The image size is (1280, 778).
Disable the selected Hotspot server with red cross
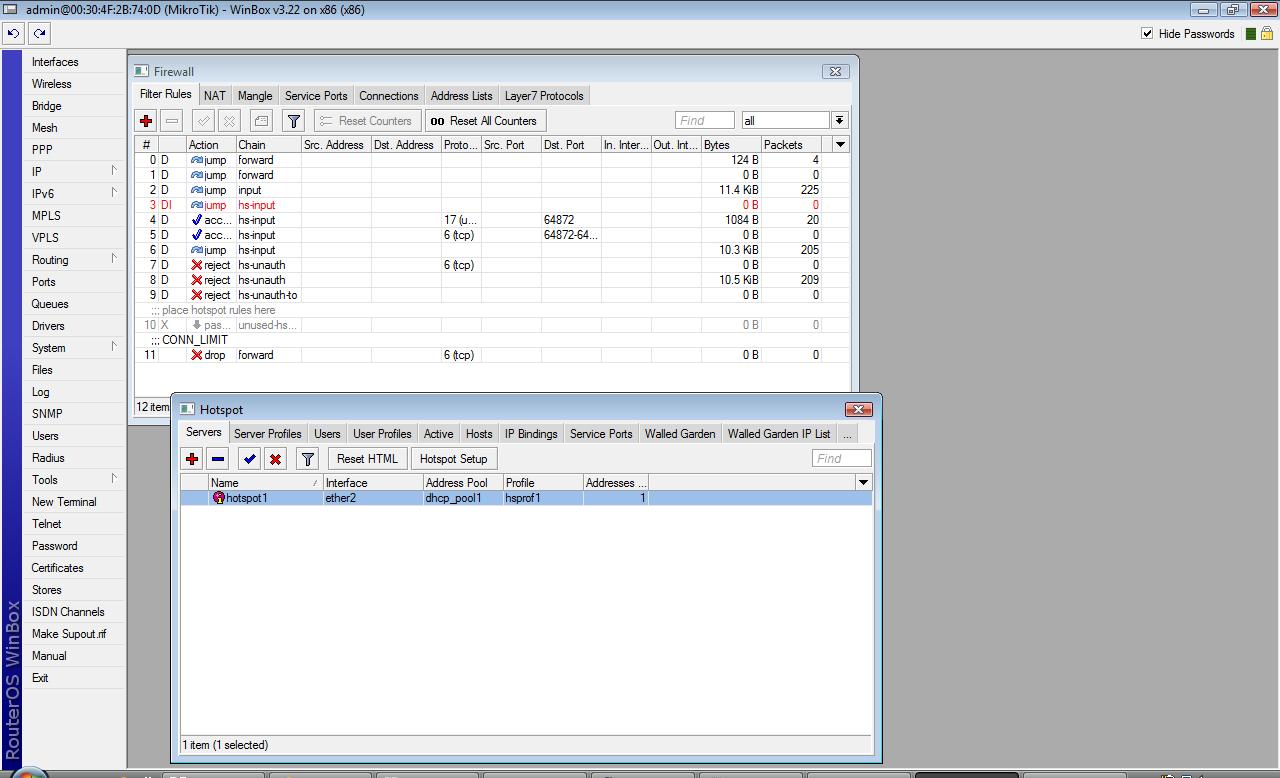point(276,459)
